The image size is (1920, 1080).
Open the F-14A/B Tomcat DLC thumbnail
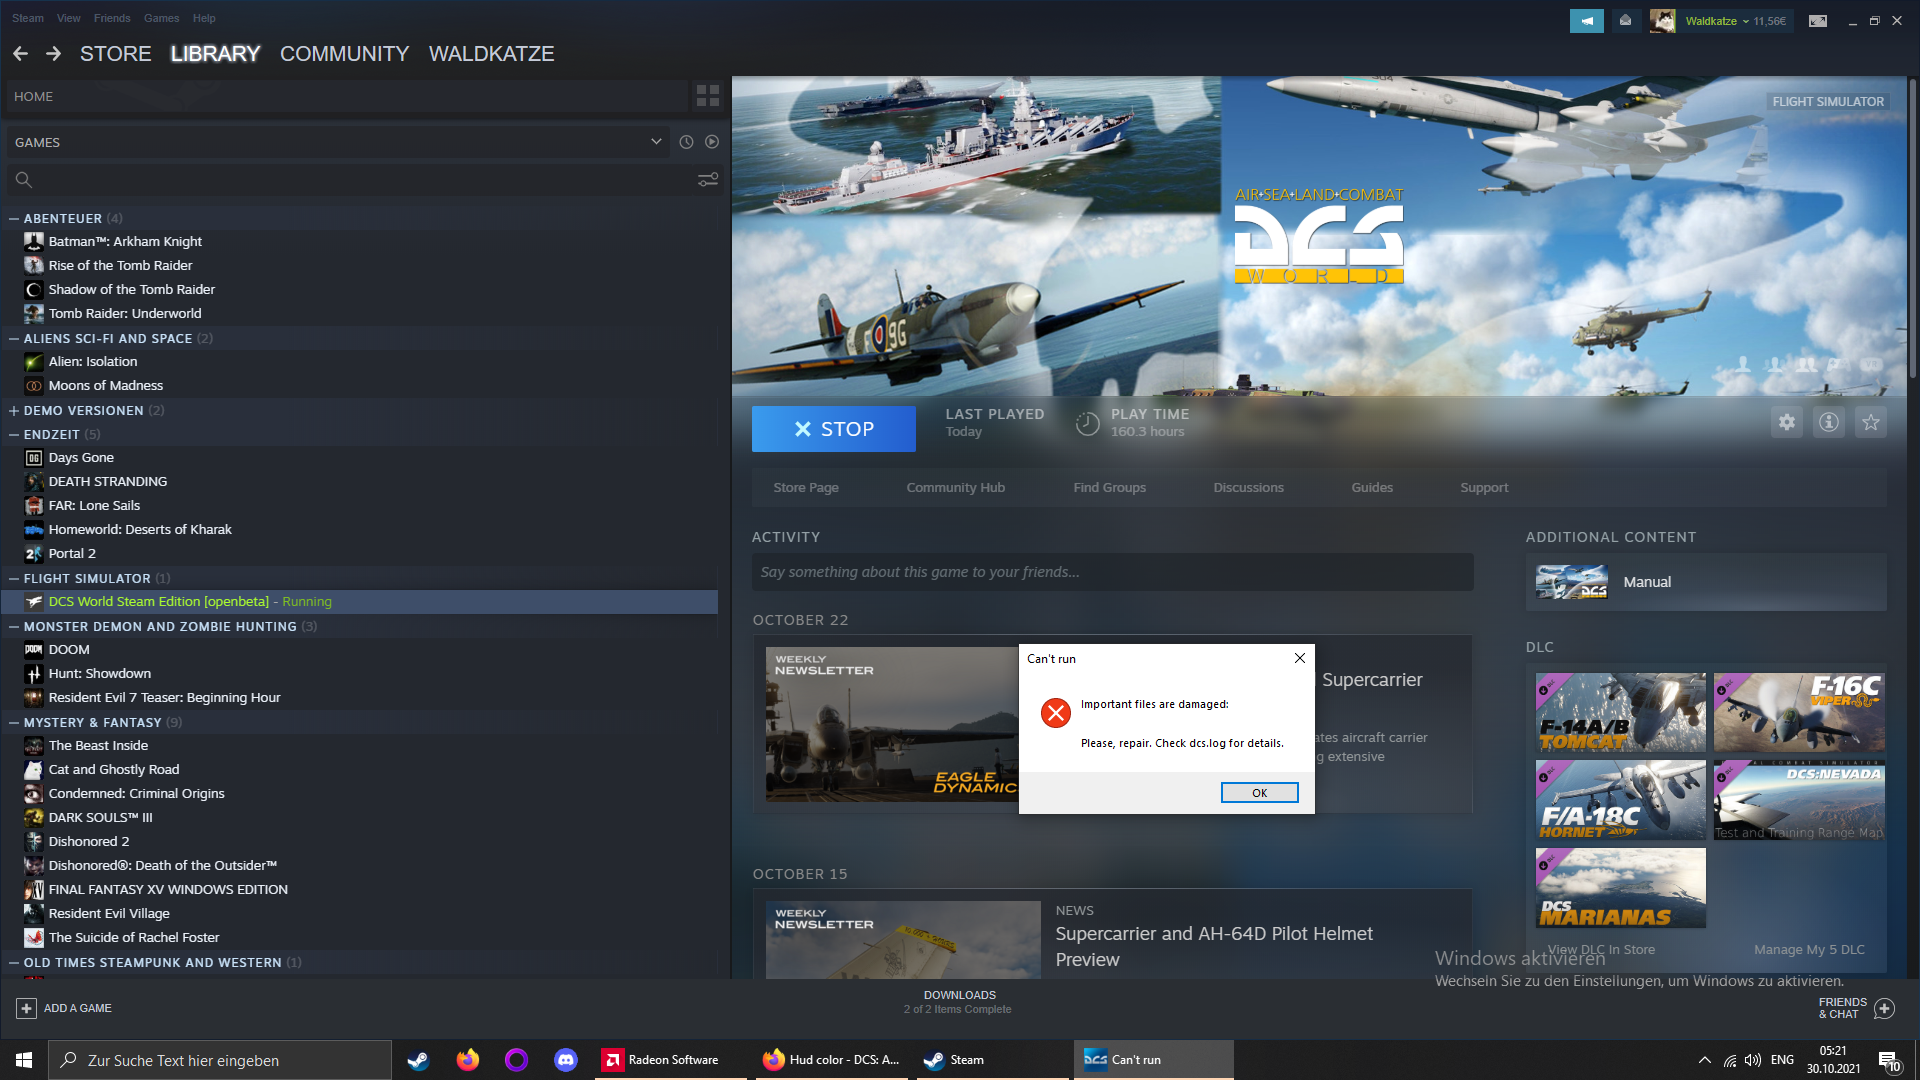tap(1621, 712)
